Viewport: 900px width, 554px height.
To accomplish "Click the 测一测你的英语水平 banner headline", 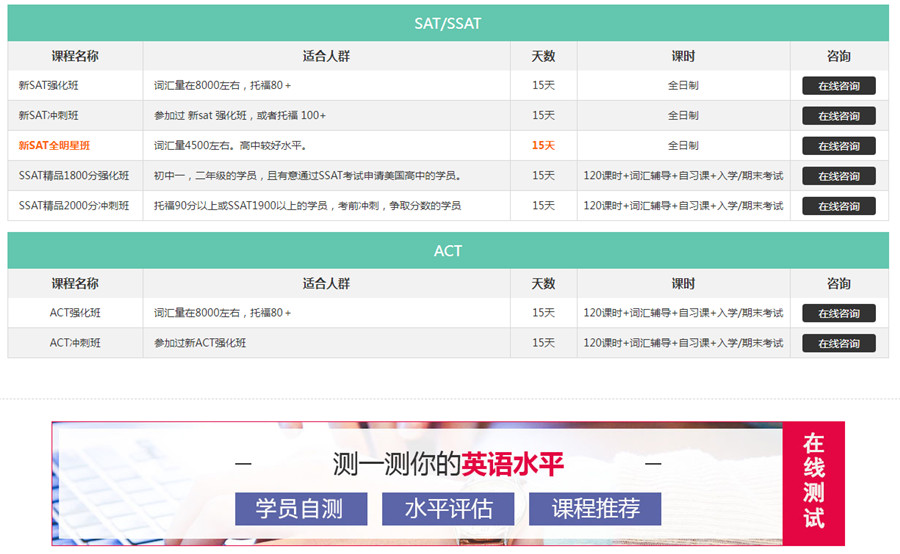I will pyautogui.click(x=448, y=464).
